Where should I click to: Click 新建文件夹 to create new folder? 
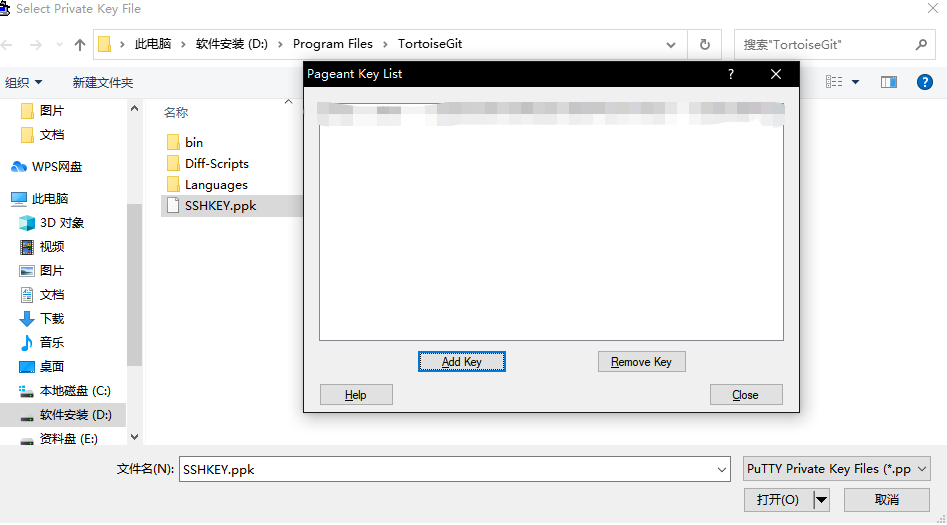(x=103, y=82)
